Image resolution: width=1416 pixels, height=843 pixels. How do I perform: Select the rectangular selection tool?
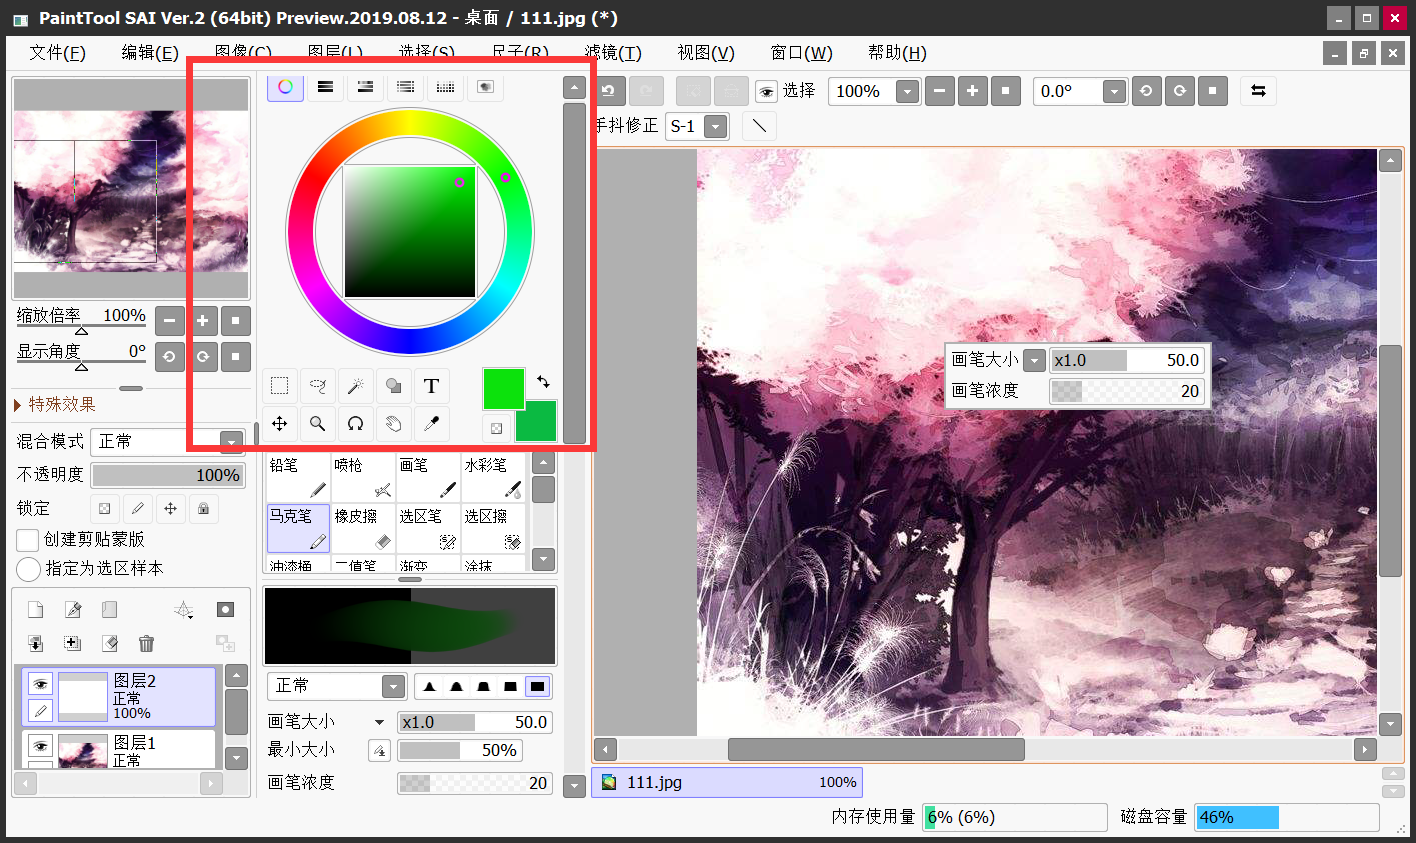280,386
